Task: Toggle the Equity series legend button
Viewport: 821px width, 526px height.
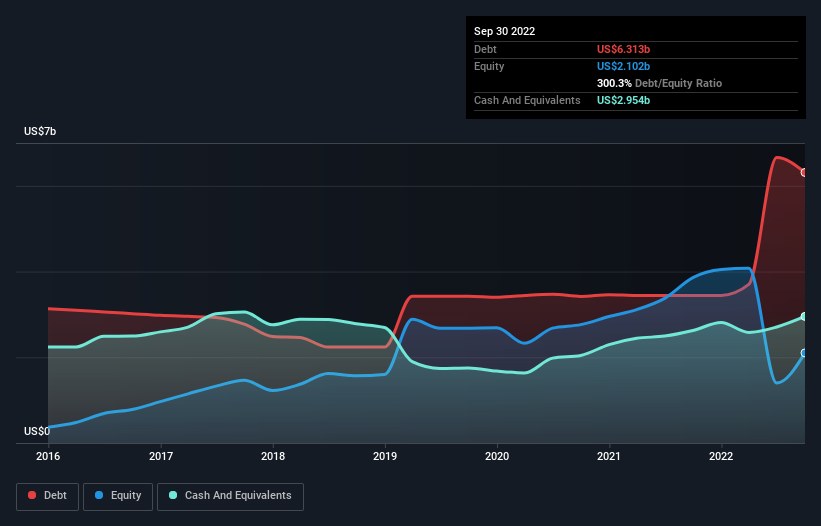Action: point(118,496)
